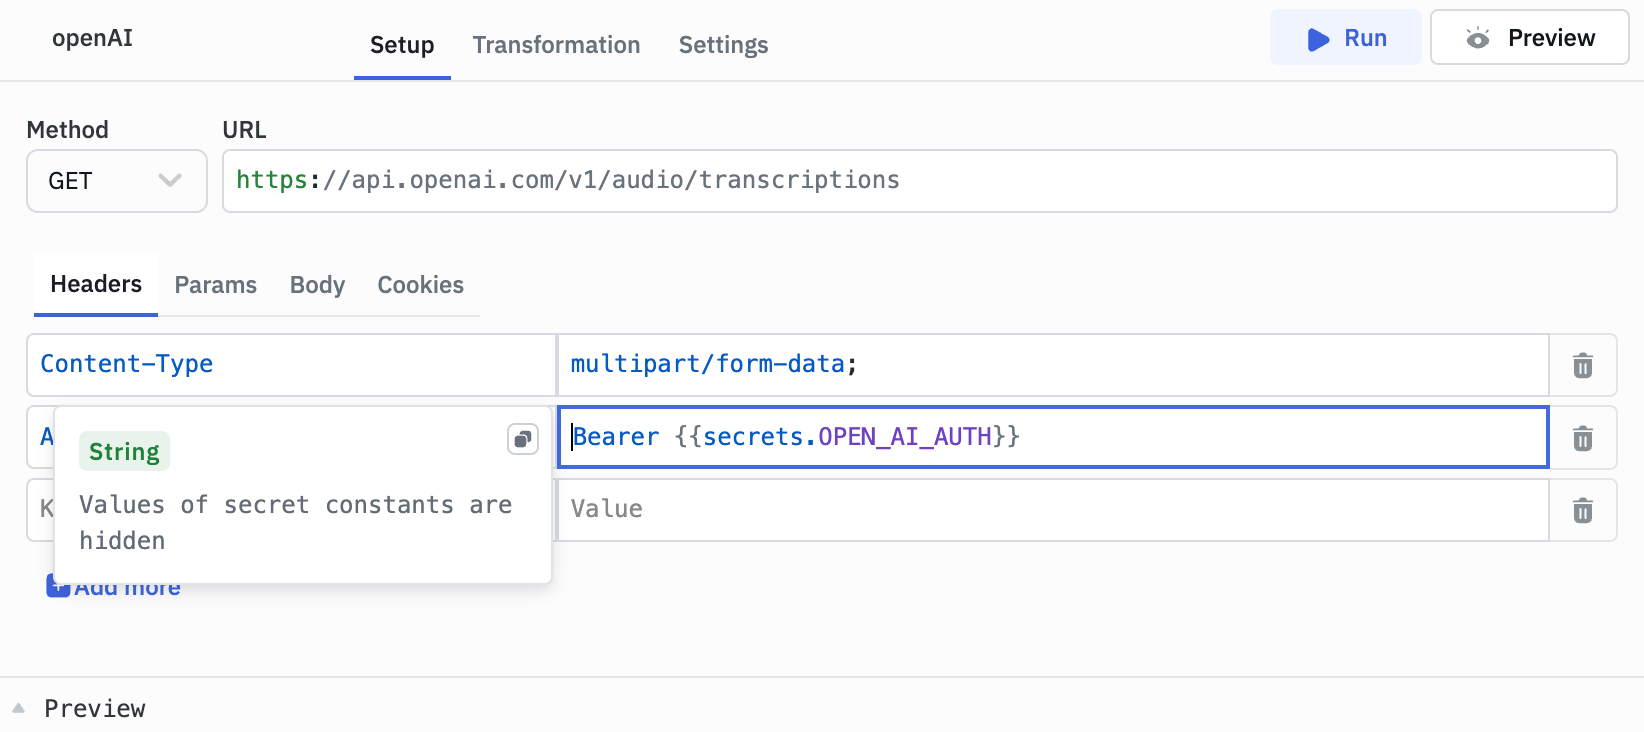
Task: Delete the Authorization header row with trash icon
Action: 1582,438
